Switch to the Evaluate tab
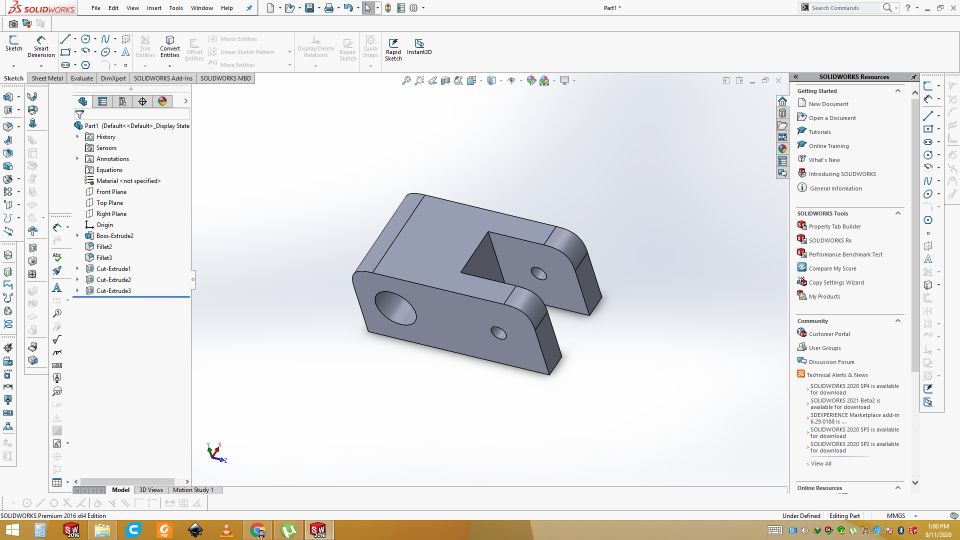This screenshot has width=960, height=540. (x=81, y=78)
